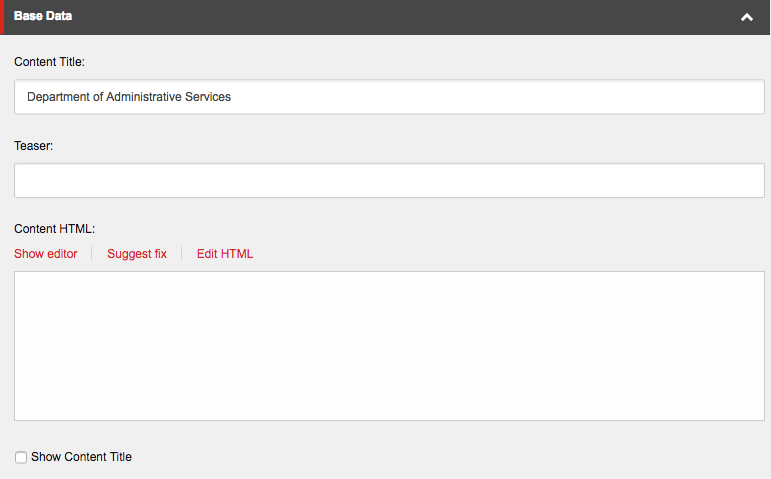
Task: Click the separator between Show editor and Suggest fix
Action: (92, 254)
